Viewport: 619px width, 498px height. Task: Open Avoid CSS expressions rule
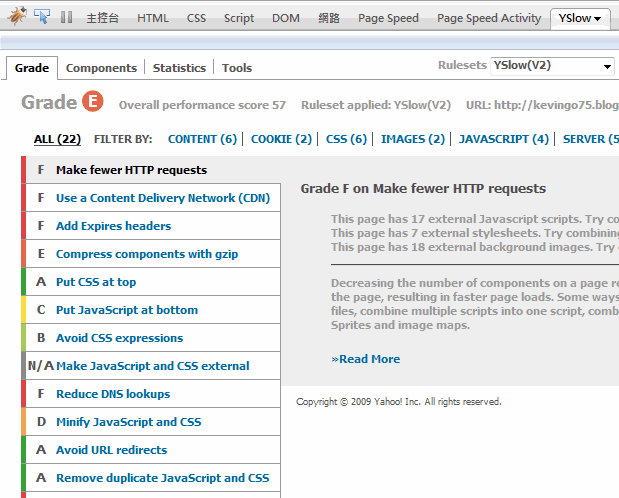[153, 338]
